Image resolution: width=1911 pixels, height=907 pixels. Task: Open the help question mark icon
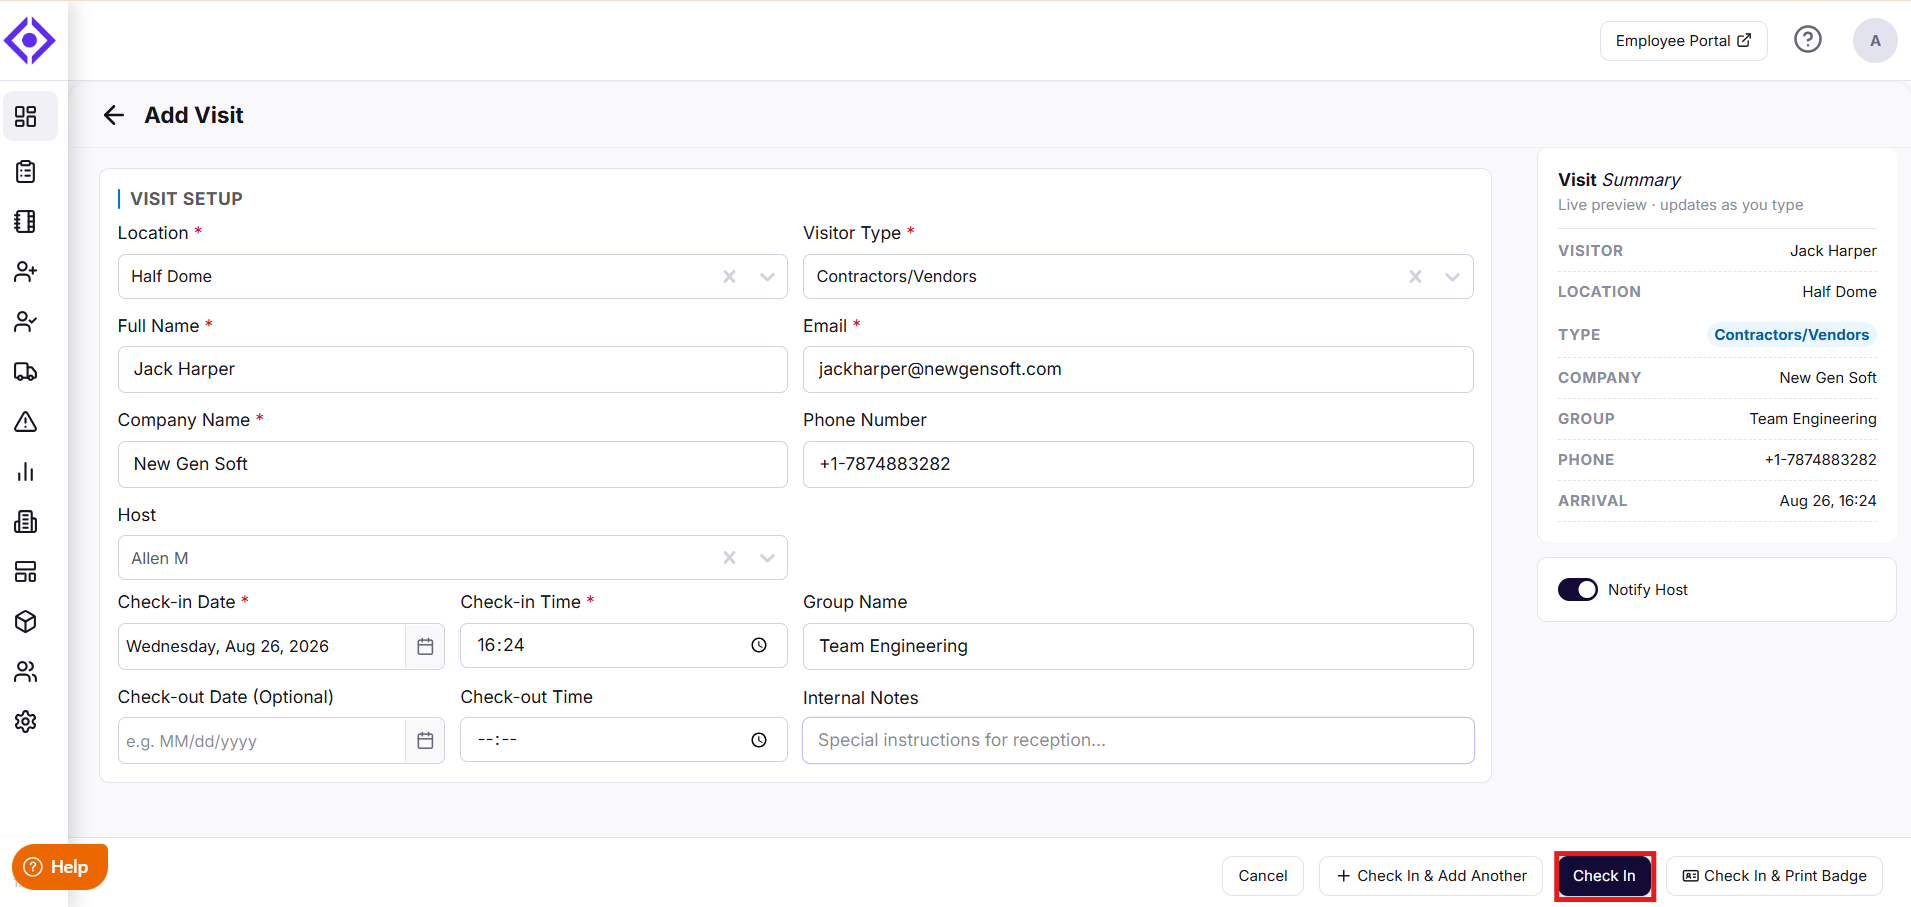pyautogui.click(x=1808, y=40)
